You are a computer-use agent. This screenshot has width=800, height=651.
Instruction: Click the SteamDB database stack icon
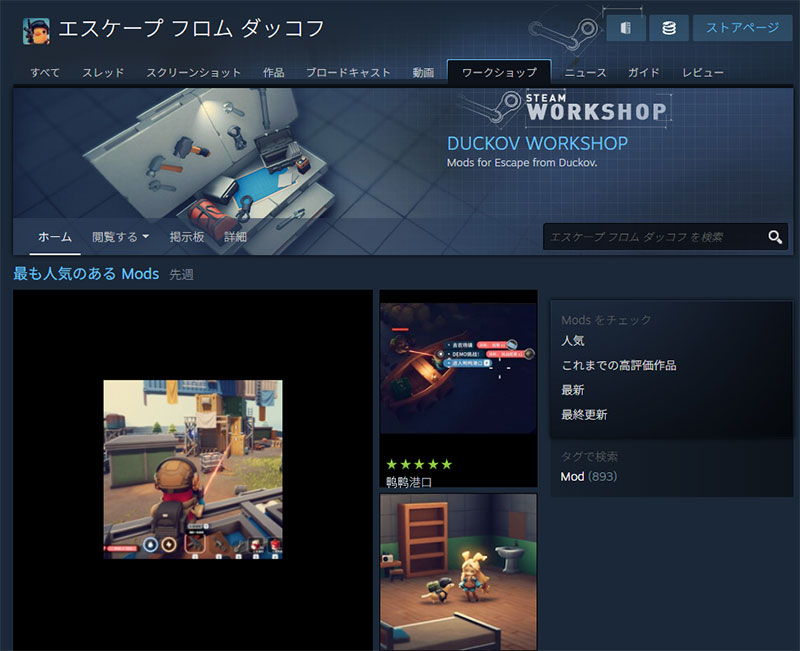[669, 28]
